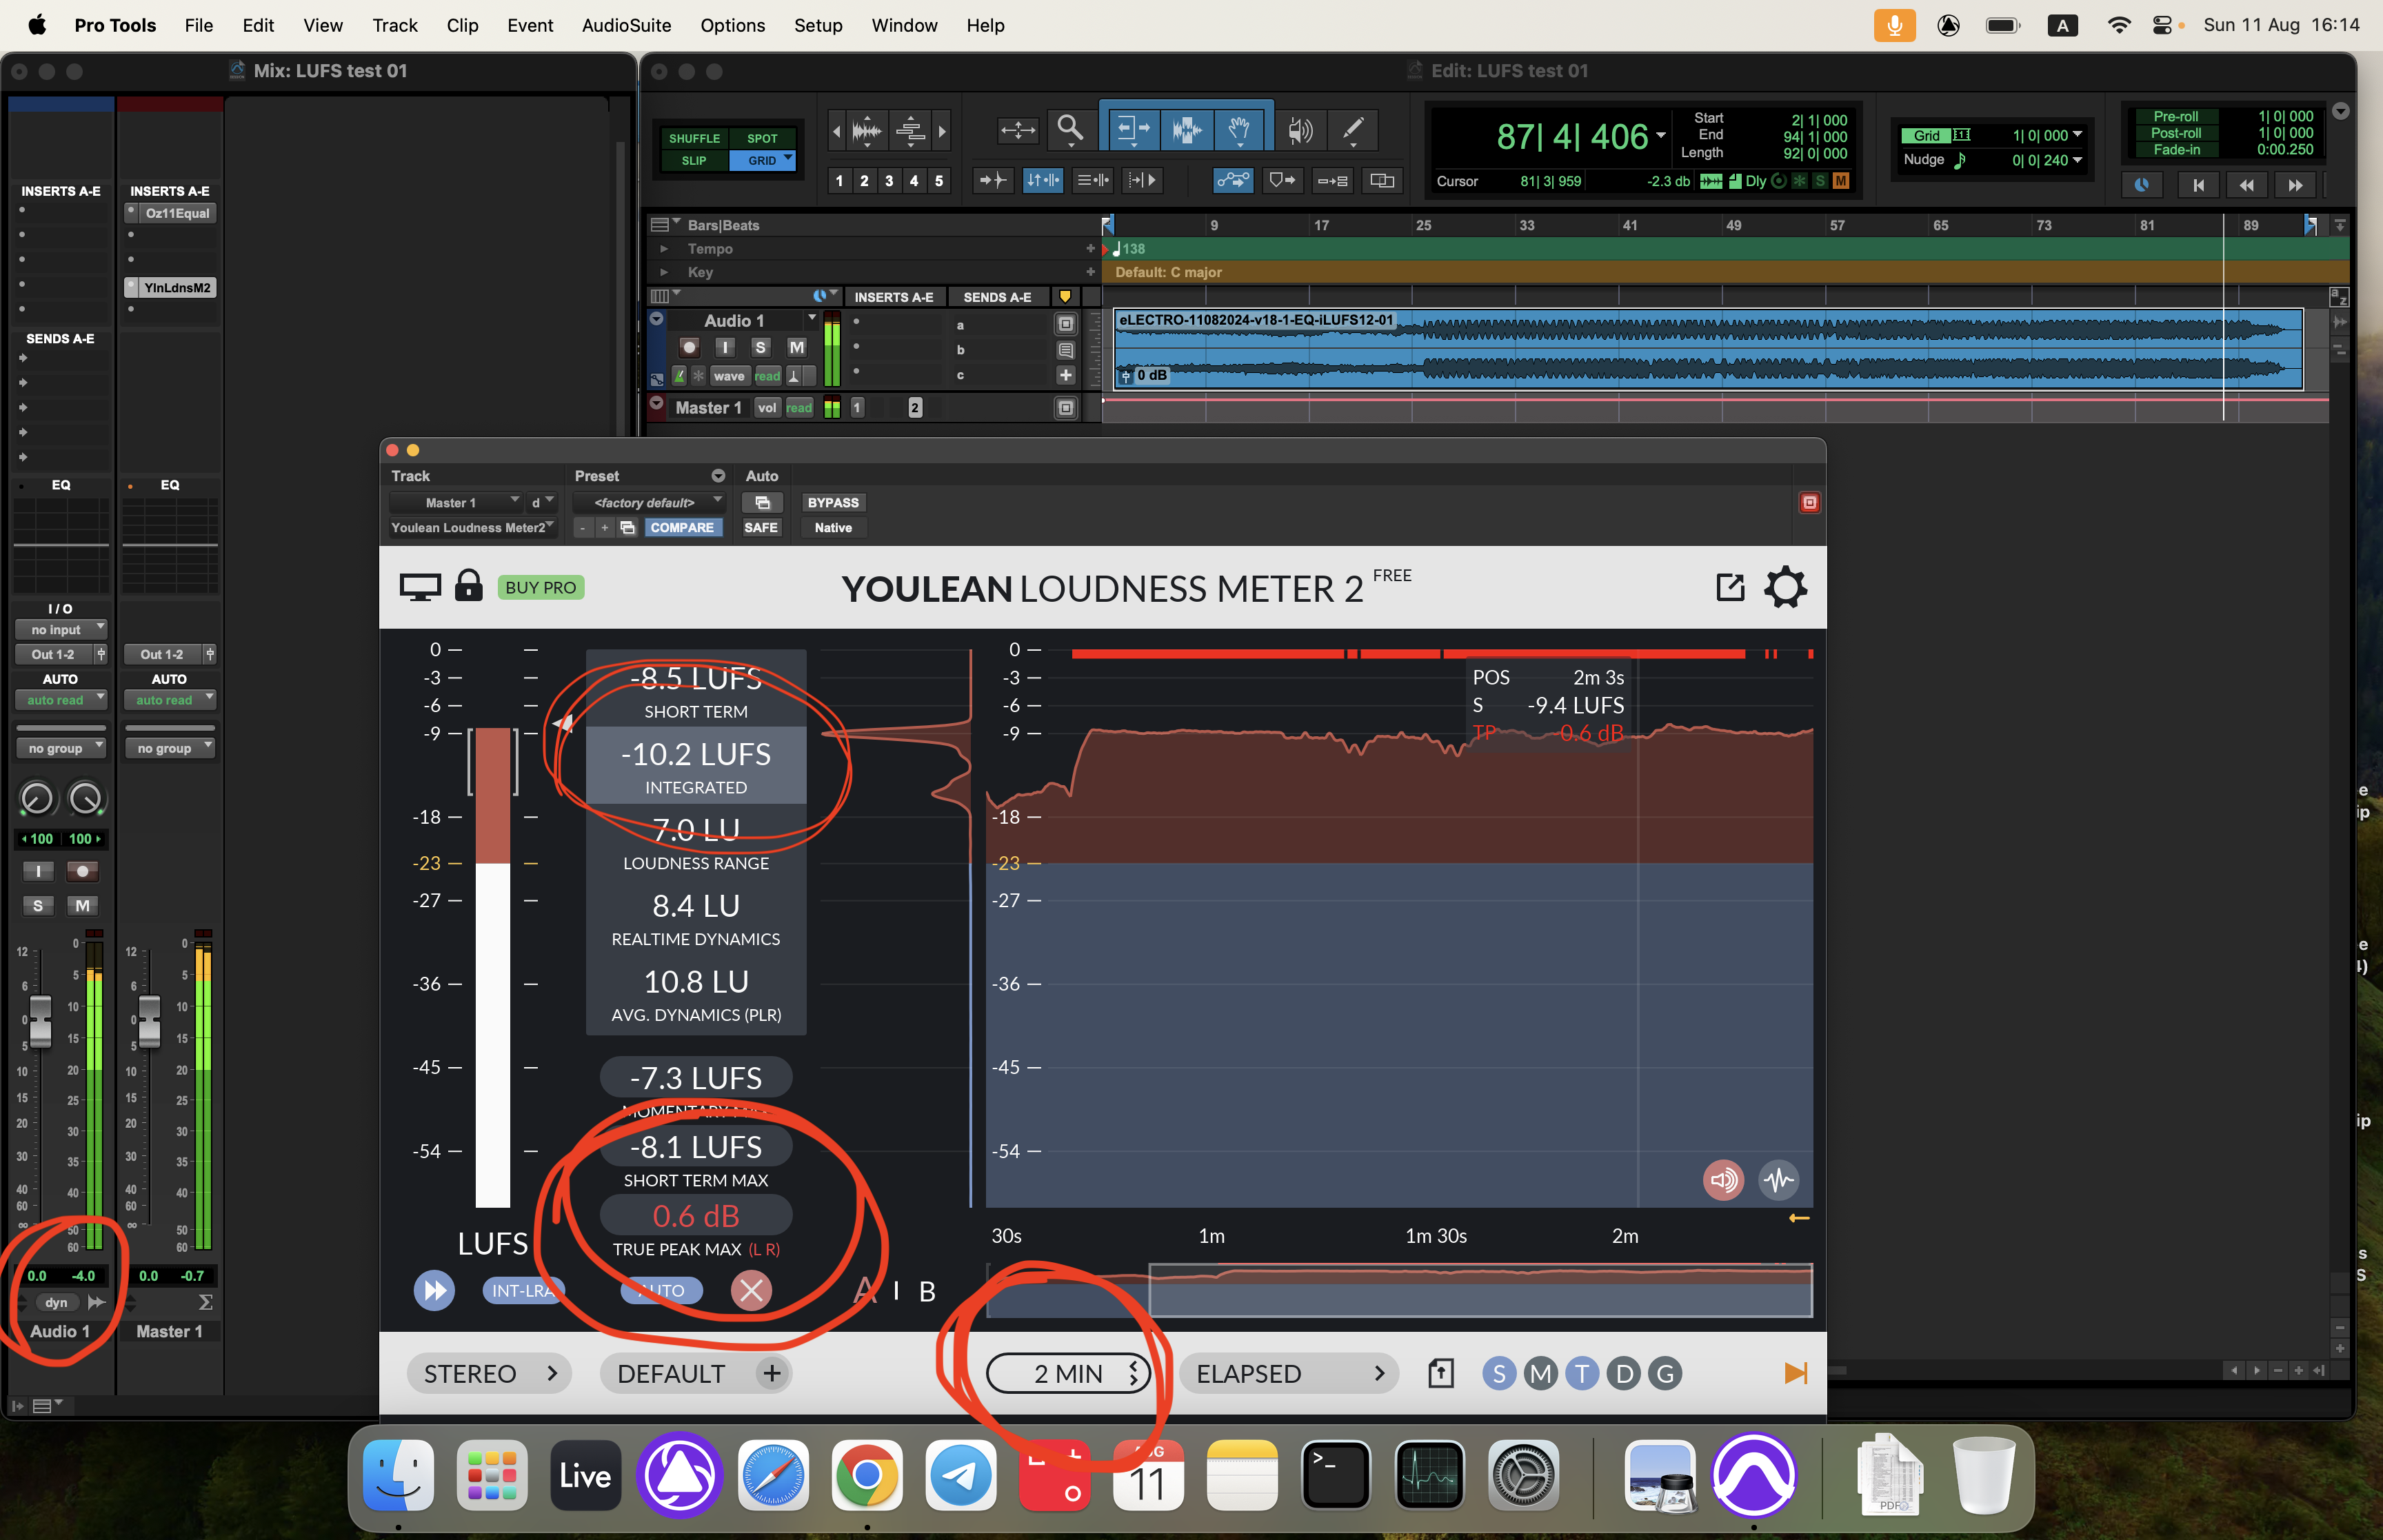The height and width of the screenshot is (1540, 2383).
Task: Click the Youlean lock icon
Action: tap(468, 586)
